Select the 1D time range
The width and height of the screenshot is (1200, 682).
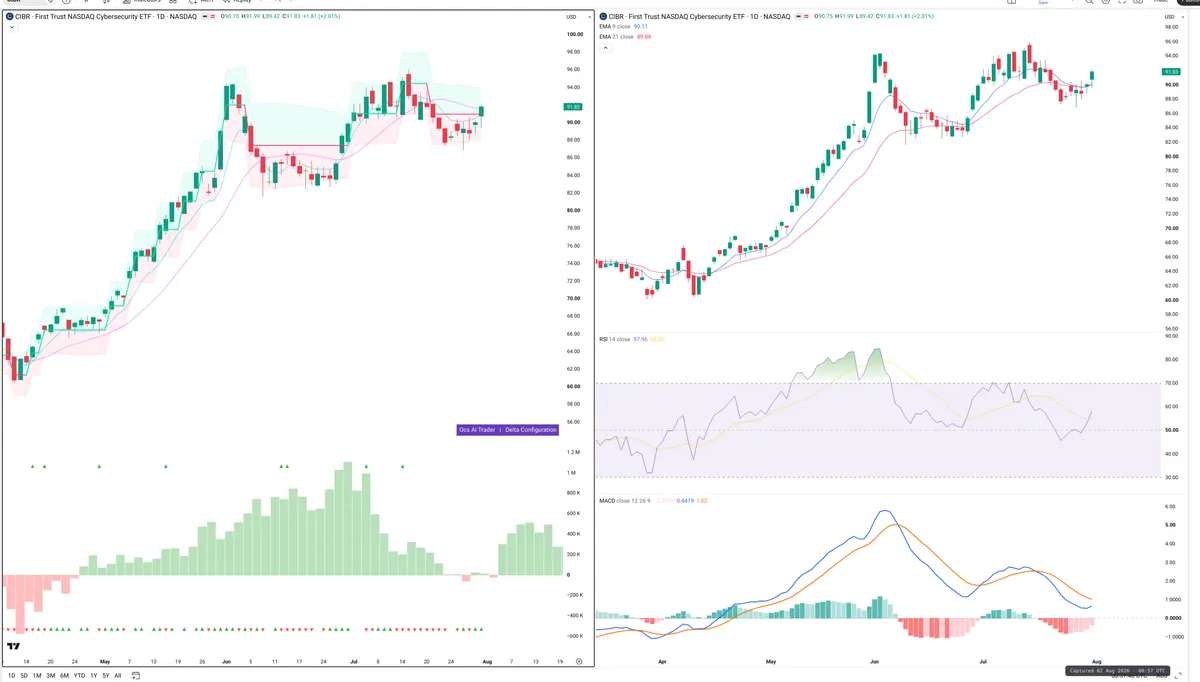tap(12, 675)
